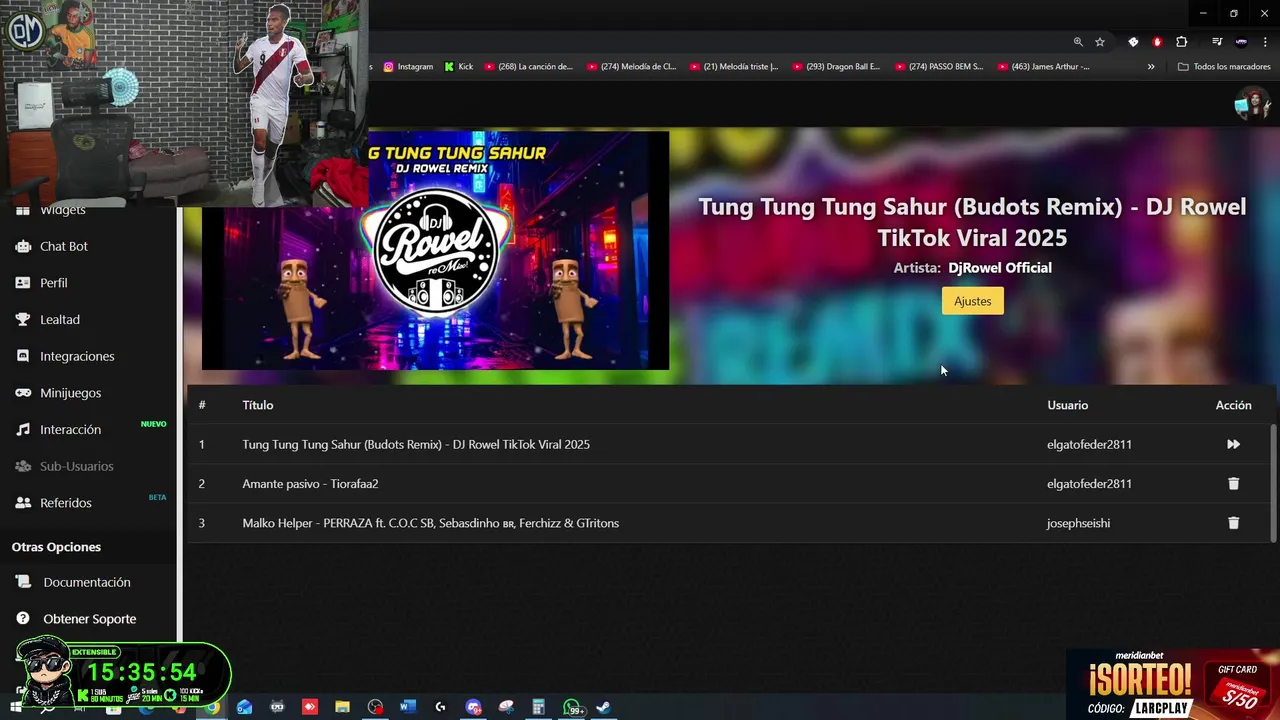This screenshot has height=720, width=1280.
Task: Click the 'Otras Opciones' sidebar heading
Action: pos(56,547)
